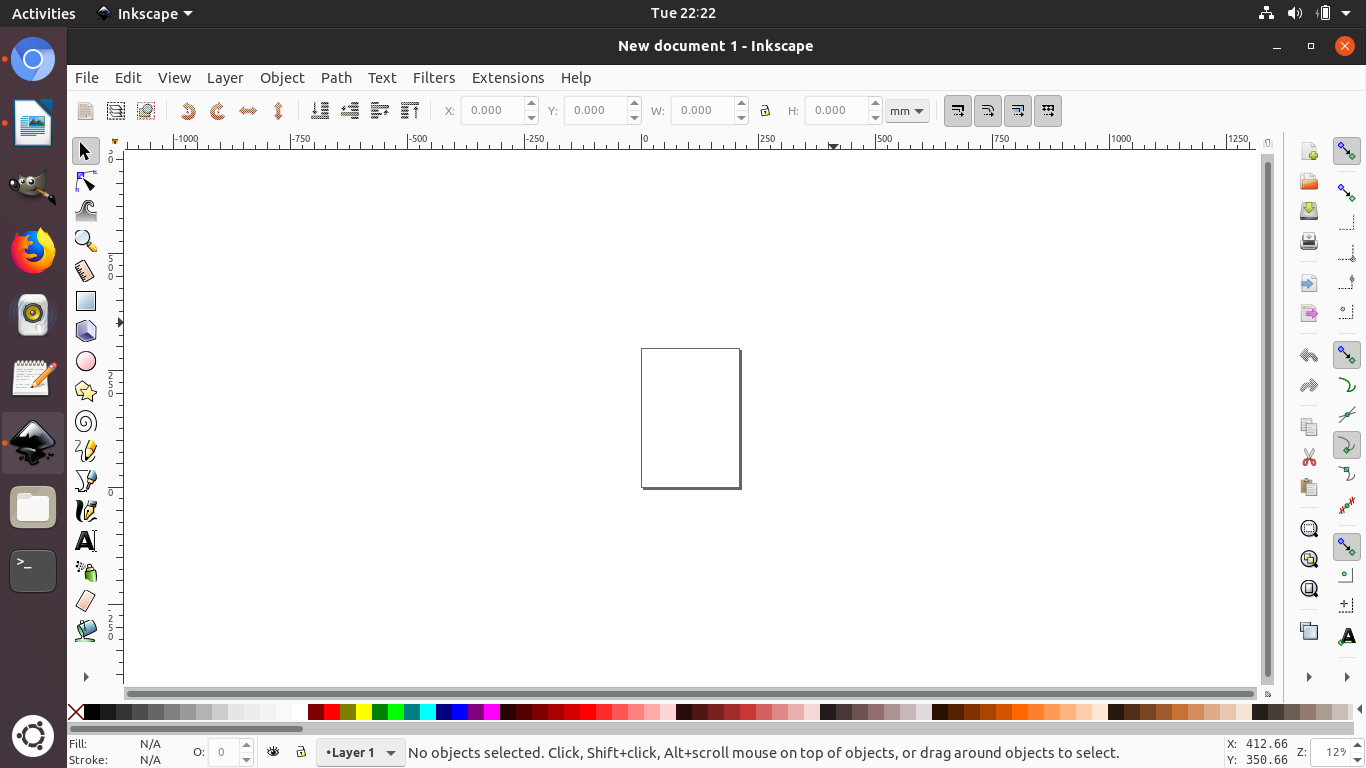1366x768 pixels.
Task: Toggle move patterns with objects
Action: pos(1048,111)
